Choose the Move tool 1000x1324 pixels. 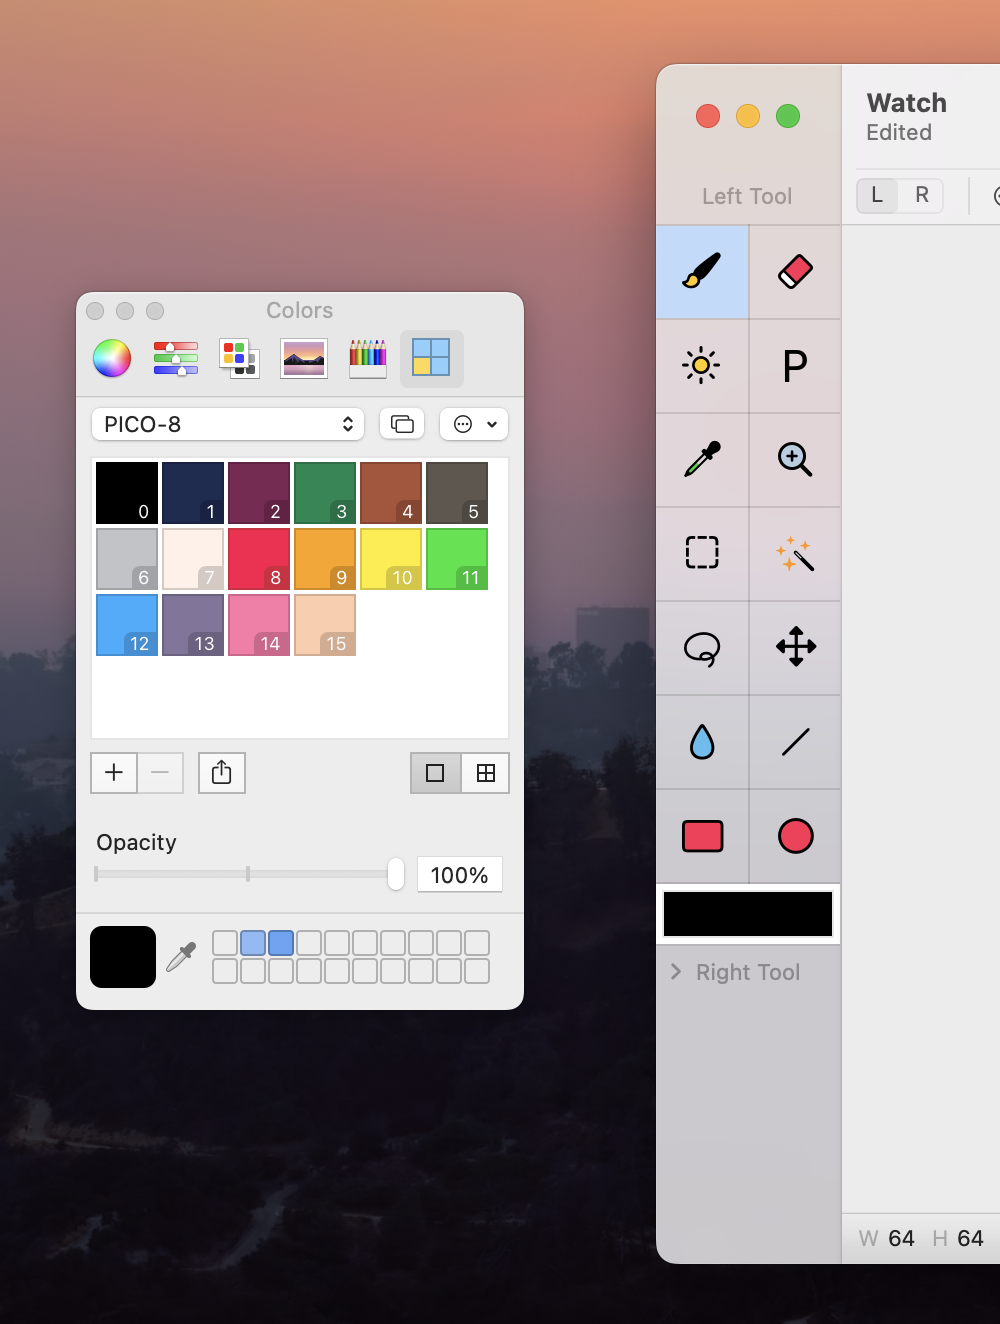tap(795, 647)
